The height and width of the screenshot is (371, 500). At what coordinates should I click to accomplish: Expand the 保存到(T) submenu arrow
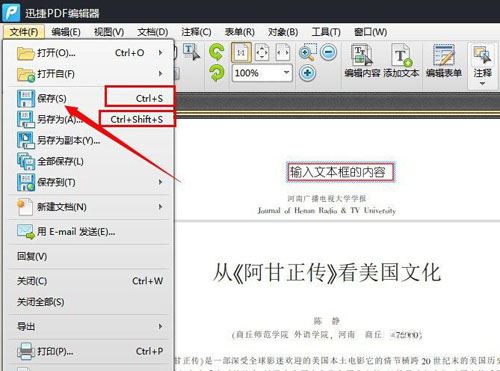(161, 182)
